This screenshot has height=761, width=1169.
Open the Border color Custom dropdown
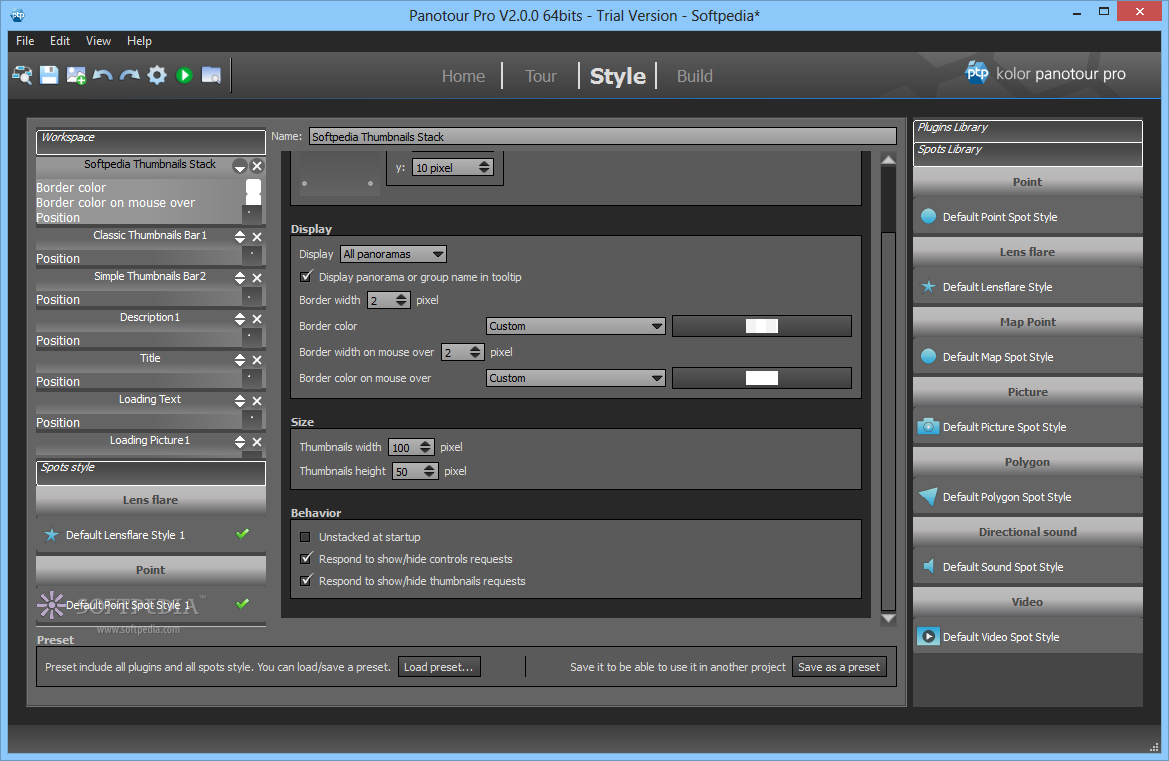[576, 326]
